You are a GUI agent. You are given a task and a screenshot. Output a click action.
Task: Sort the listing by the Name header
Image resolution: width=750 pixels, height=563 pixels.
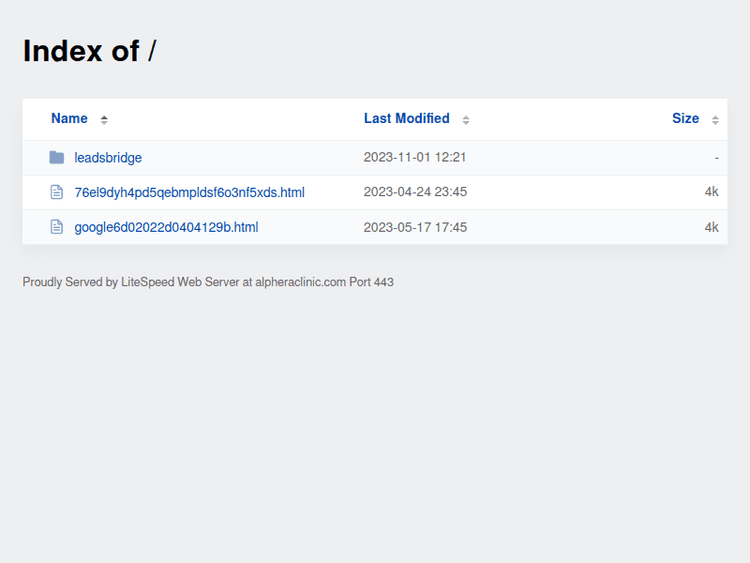click(x=69, y=118)
